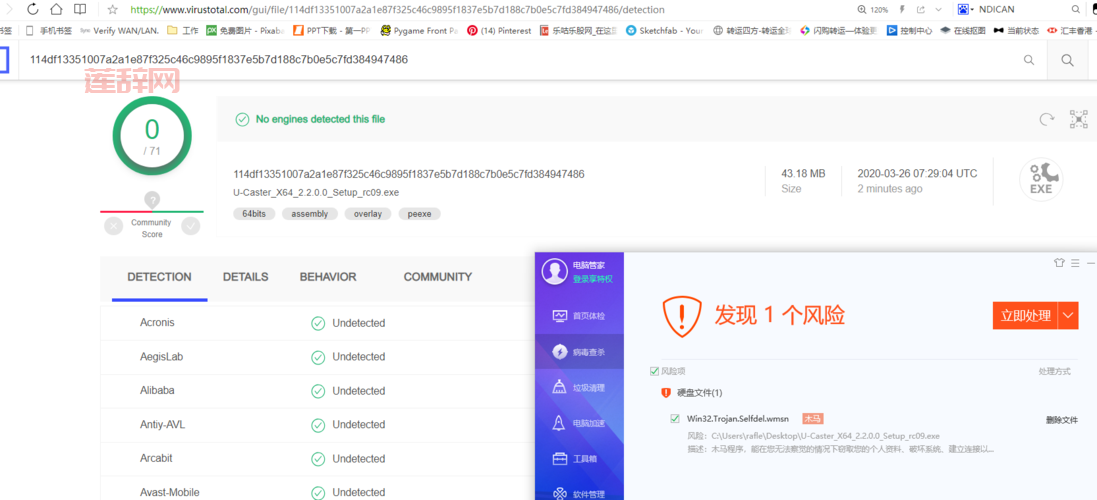Open the Sketchfab bookmark

[x=665, y=31]
